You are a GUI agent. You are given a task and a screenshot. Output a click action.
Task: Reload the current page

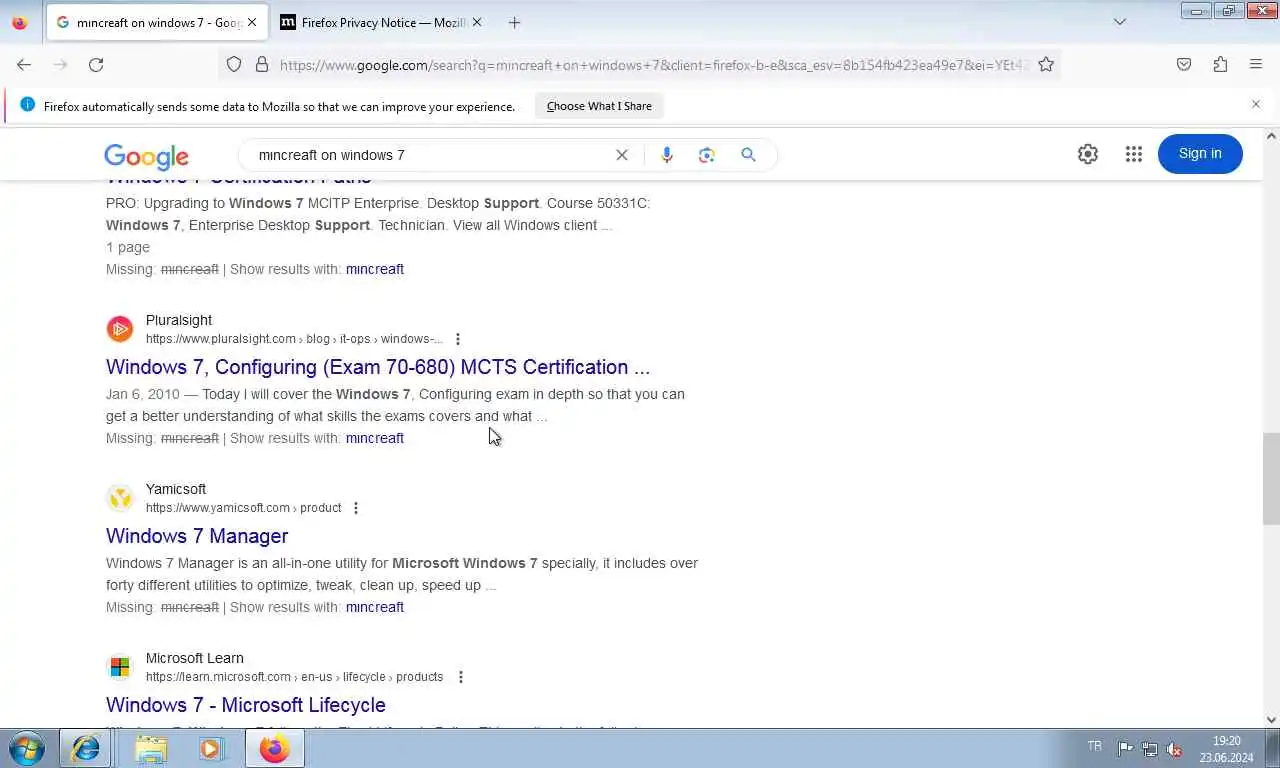(x=96, y=64)
